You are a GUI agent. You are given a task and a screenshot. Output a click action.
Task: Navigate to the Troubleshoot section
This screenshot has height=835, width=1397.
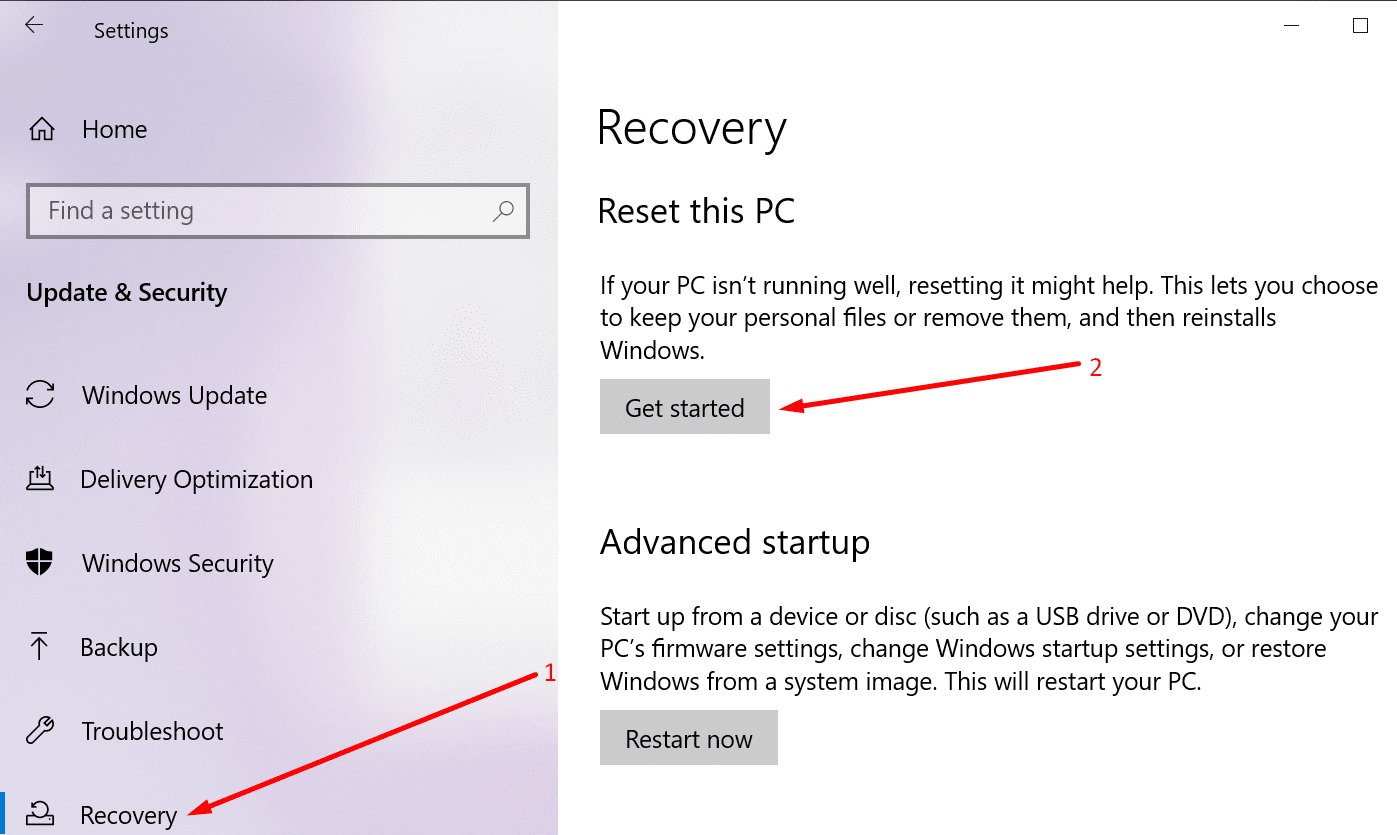tap(151, 731)
